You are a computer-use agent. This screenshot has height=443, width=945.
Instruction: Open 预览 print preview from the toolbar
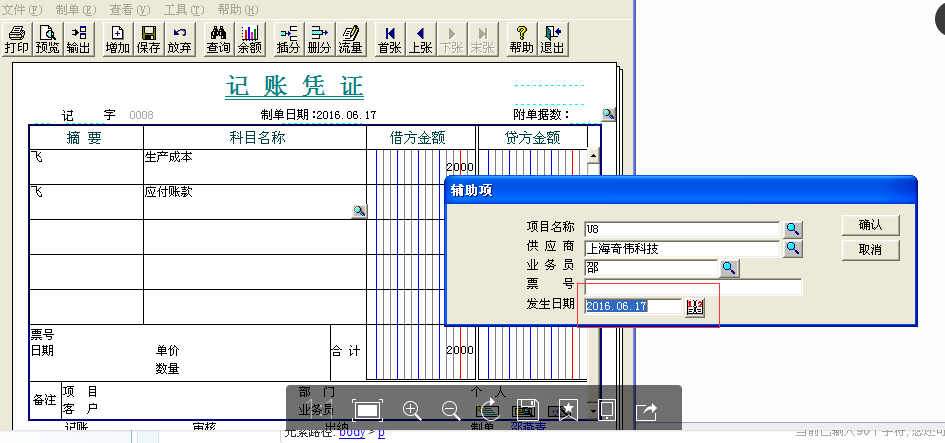pos(47,40)
